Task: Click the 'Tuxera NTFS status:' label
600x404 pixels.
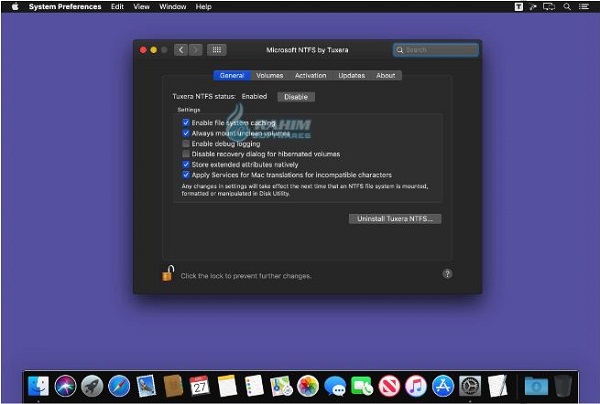Action: (204, 96)
